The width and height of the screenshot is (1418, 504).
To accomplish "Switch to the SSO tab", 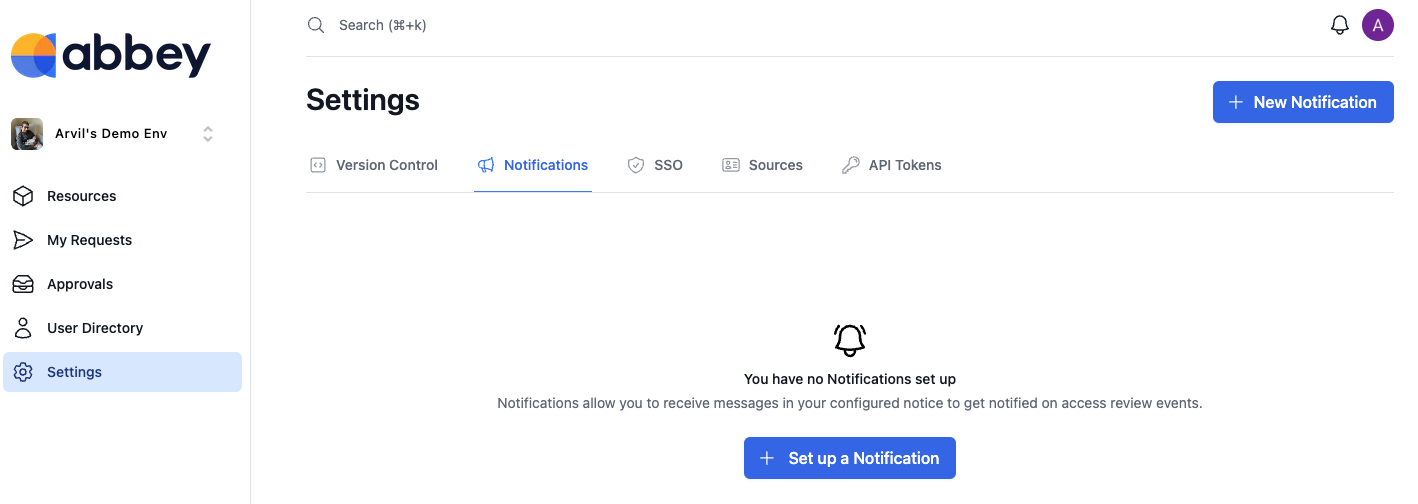I will 655,165.
